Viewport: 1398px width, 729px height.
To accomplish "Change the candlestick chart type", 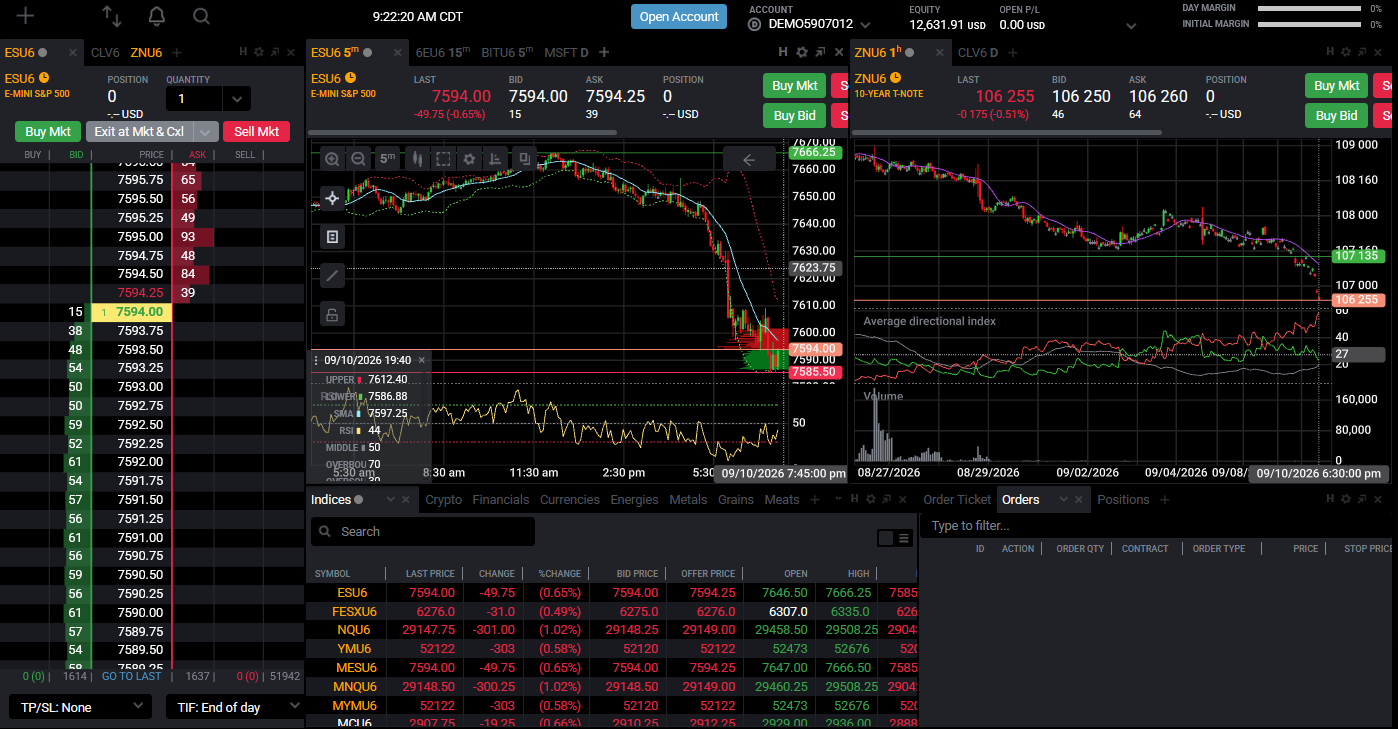I will coord(415,159).
